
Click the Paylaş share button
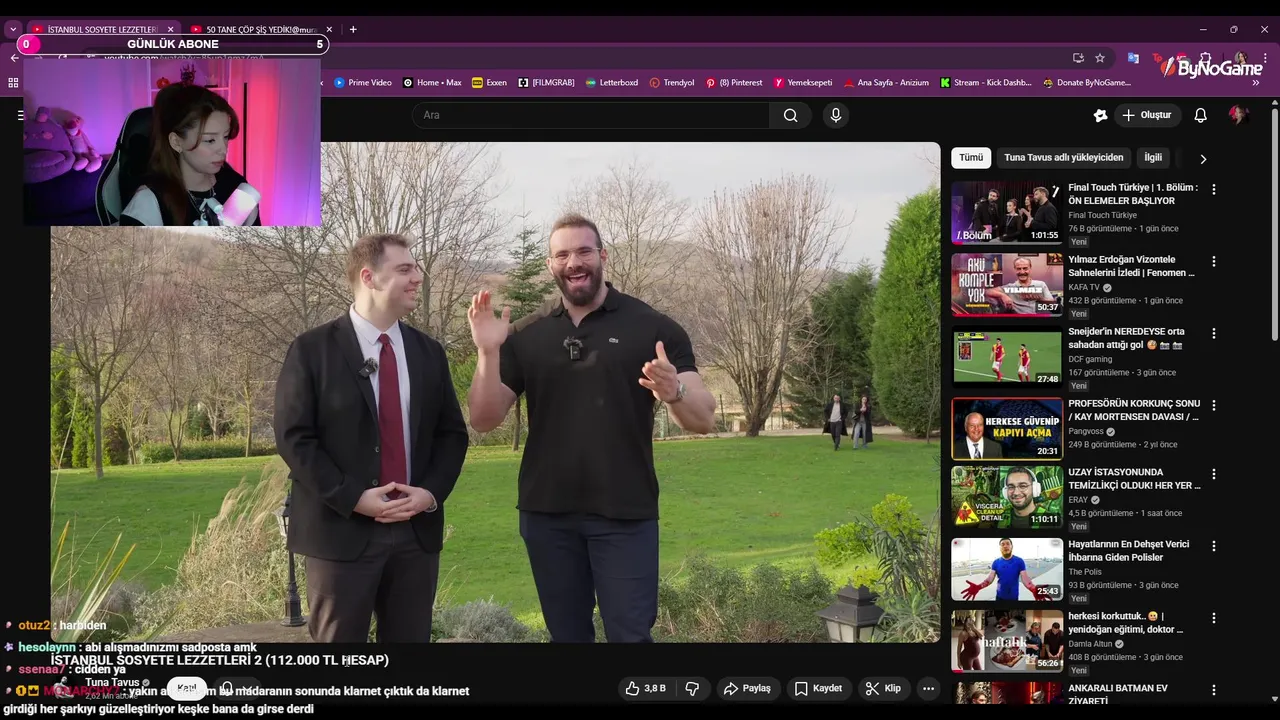[747, 688]
